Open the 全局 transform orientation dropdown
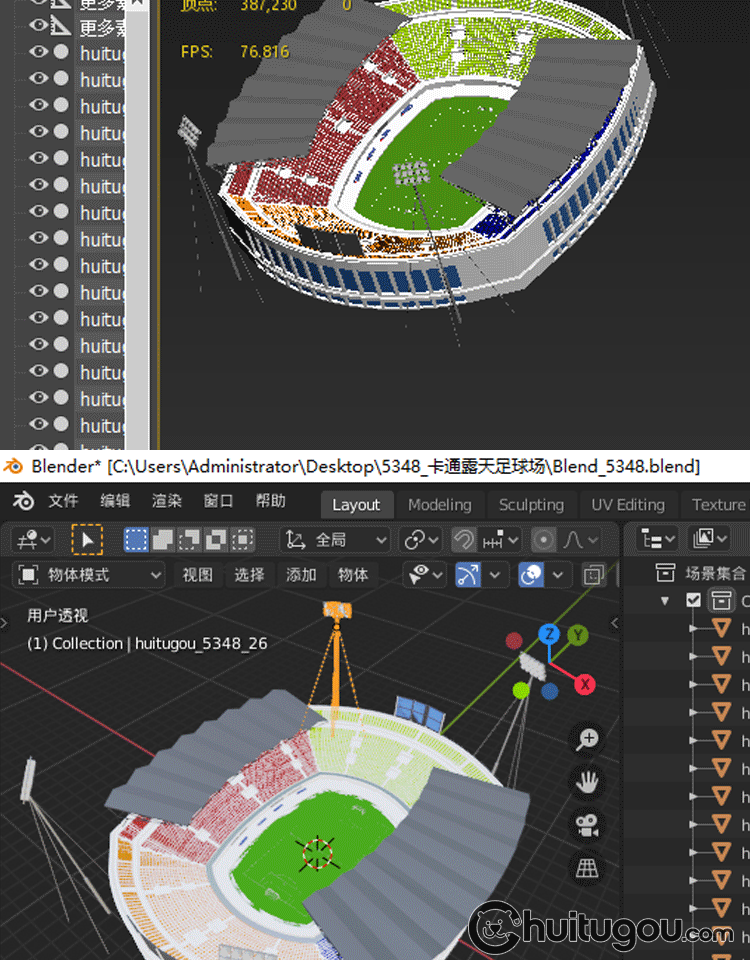Screen dimensions: 750x960 [x=337, y=540]
